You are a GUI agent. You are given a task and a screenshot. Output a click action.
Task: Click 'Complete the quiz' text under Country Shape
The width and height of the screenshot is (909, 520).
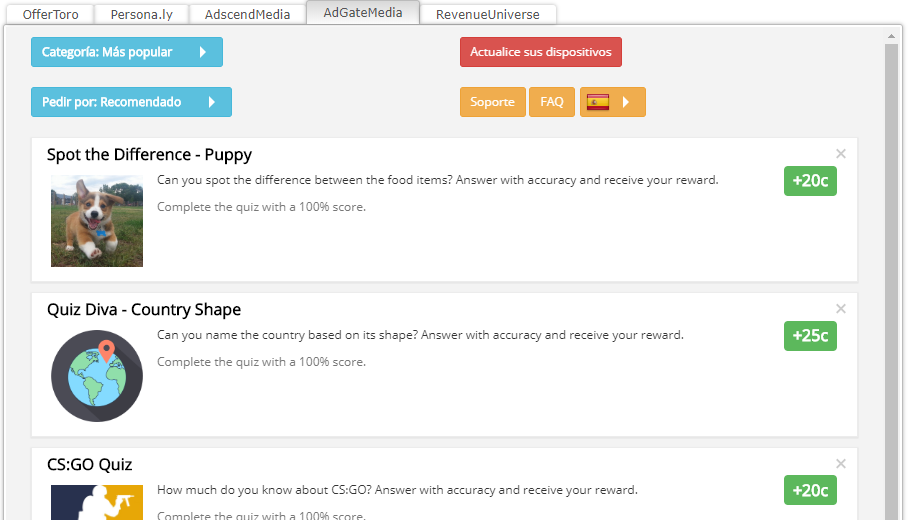tap(261, 362)
